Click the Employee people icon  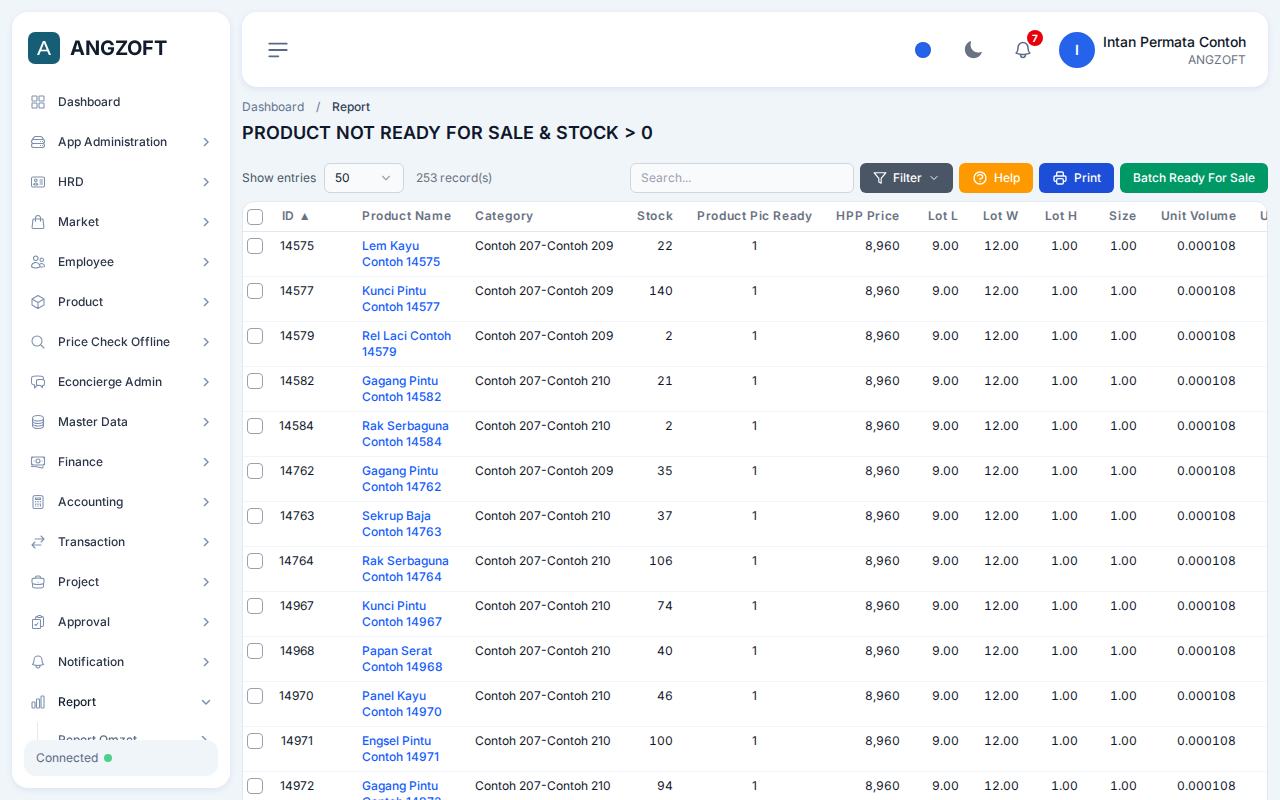pyautogui.click(x=38, y=262)
